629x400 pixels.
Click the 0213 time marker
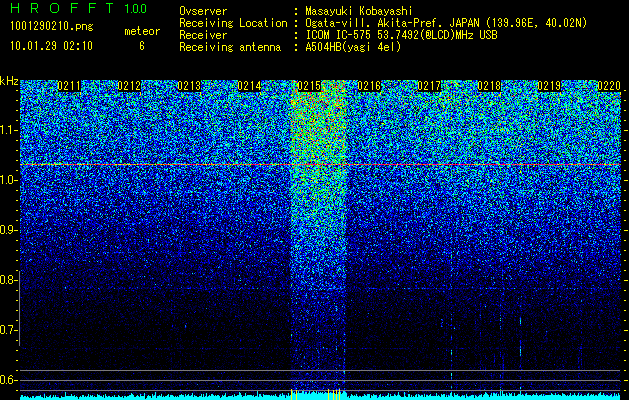click(x=189, y=86)
